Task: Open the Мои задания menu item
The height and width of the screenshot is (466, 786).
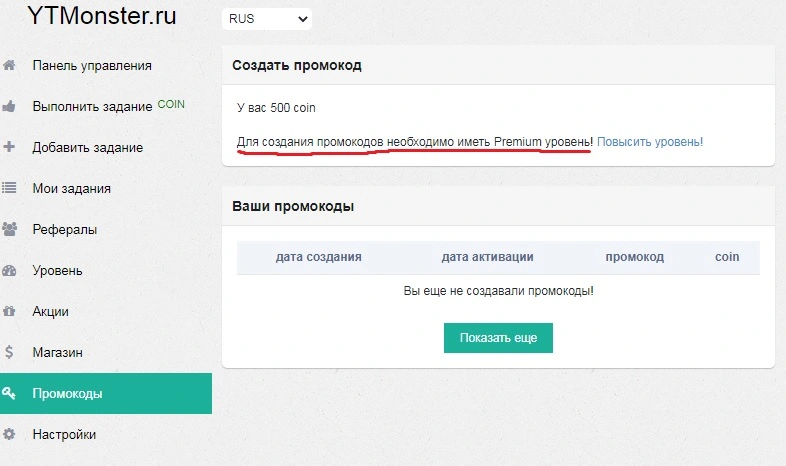Action: 71,188
